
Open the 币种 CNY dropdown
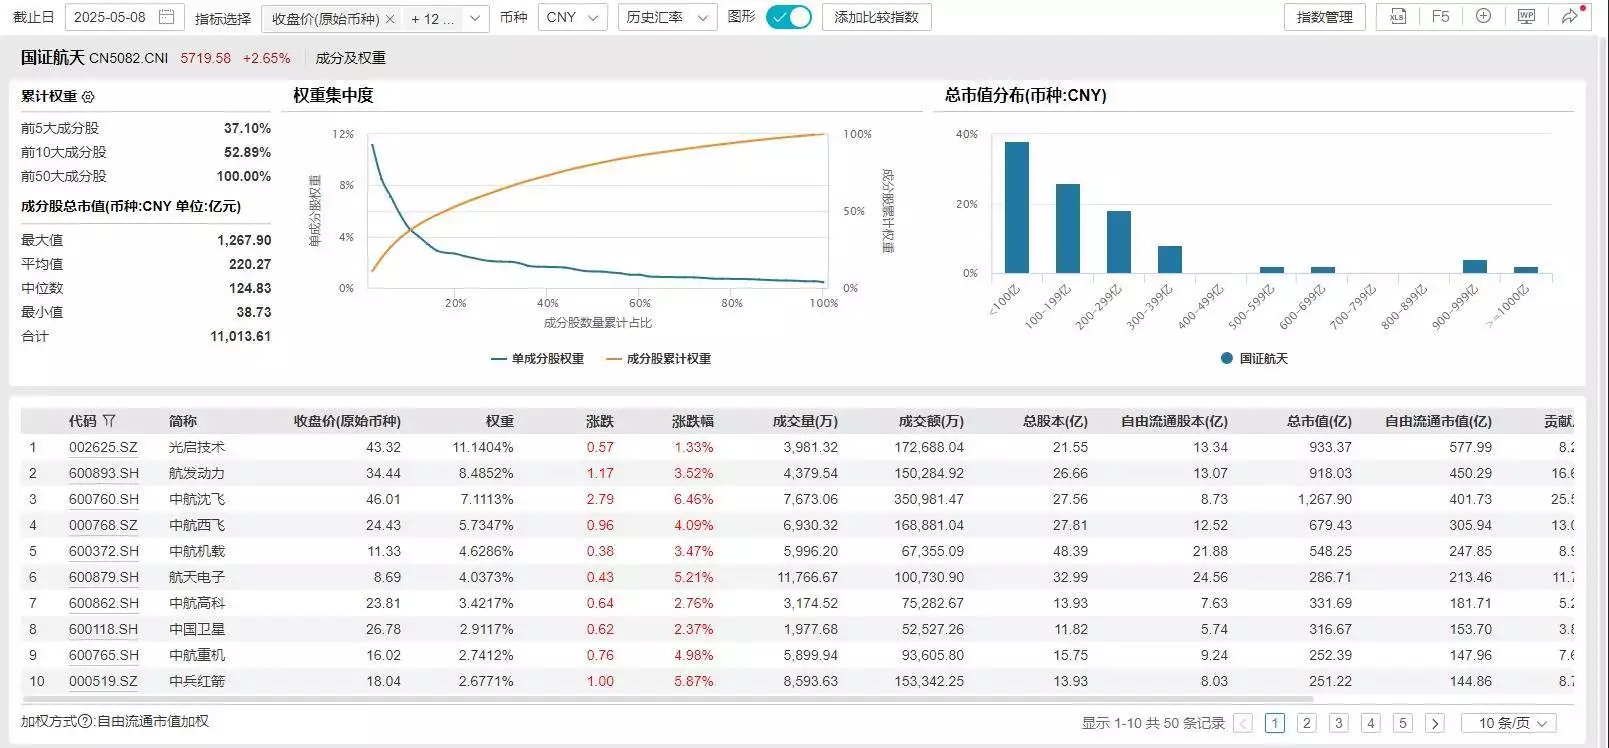click(x=573, y=17)
